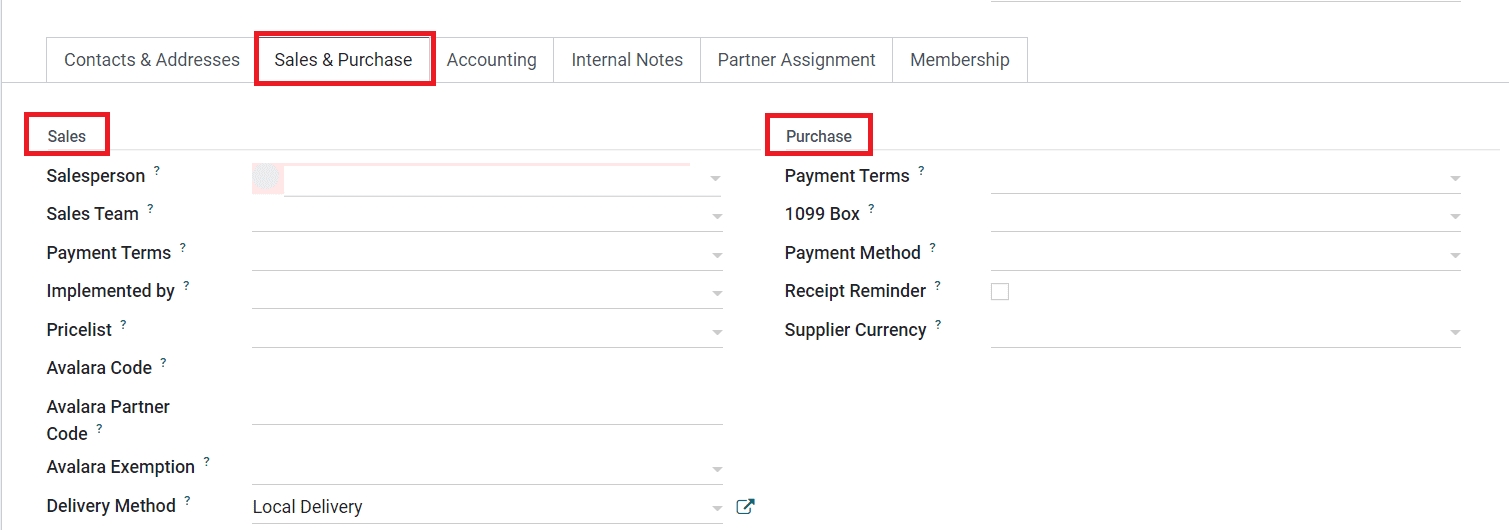Open the Internal Notes tab

click(x=627, y=60)
